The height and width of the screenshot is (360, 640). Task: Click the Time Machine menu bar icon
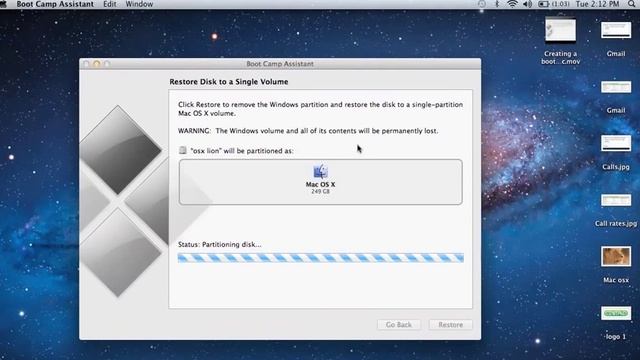coord(482,4)
